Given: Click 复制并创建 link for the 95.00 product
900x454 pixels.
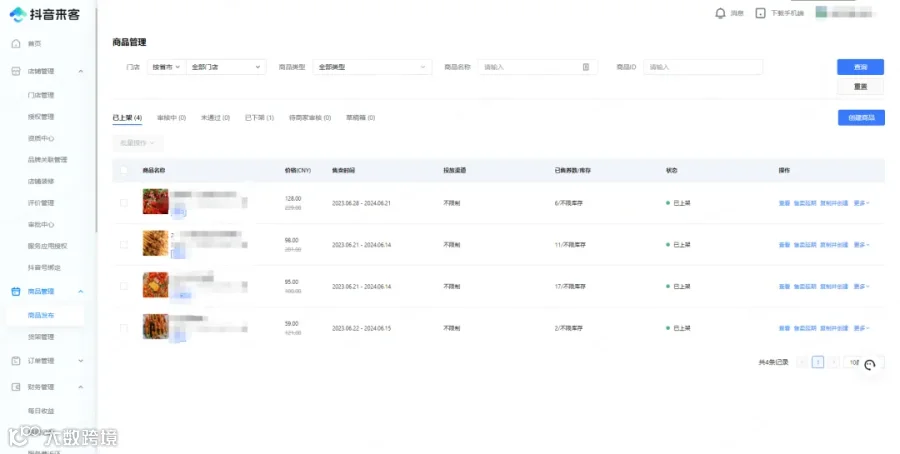Looking at the screenshot, I should [834, 286].
